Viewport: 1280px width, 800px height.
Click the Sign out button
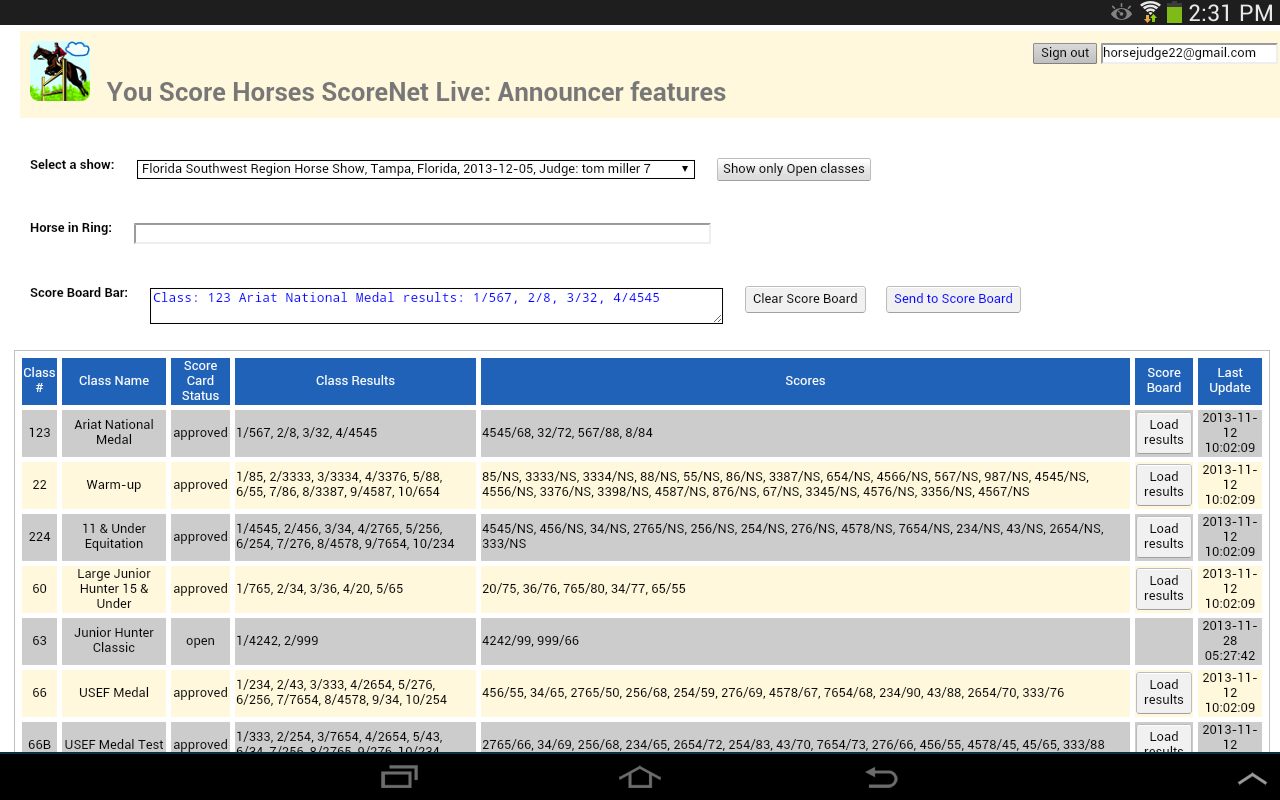1064,53
